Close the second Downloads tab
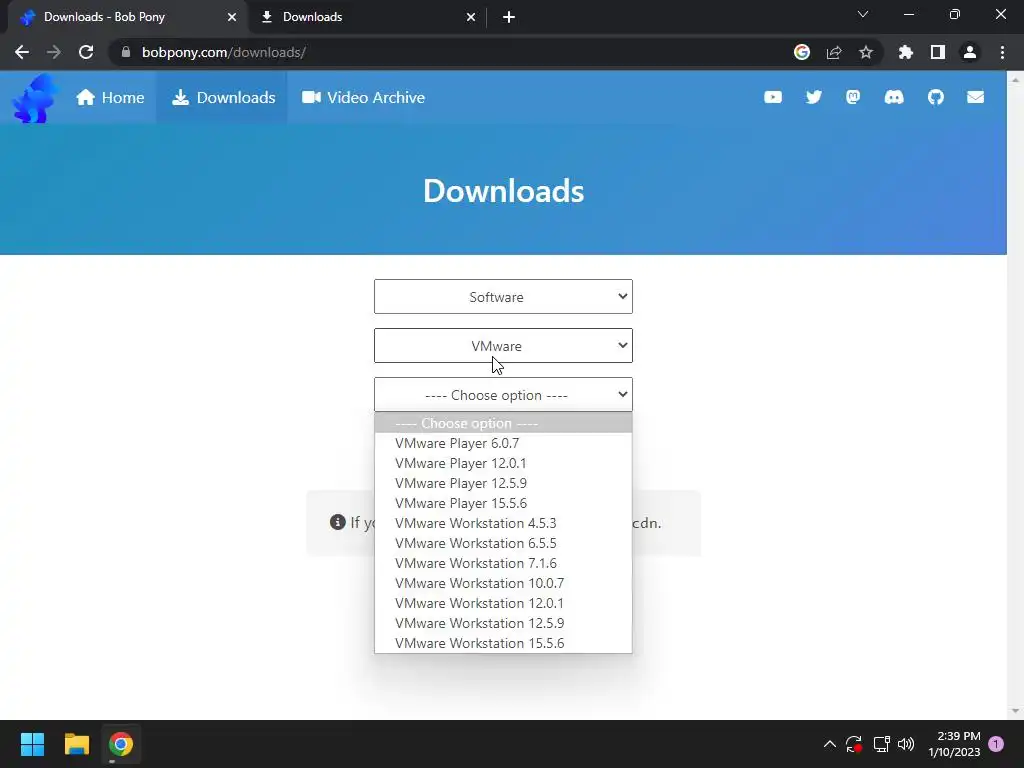 pyautogui.click(x=471, y=18)
